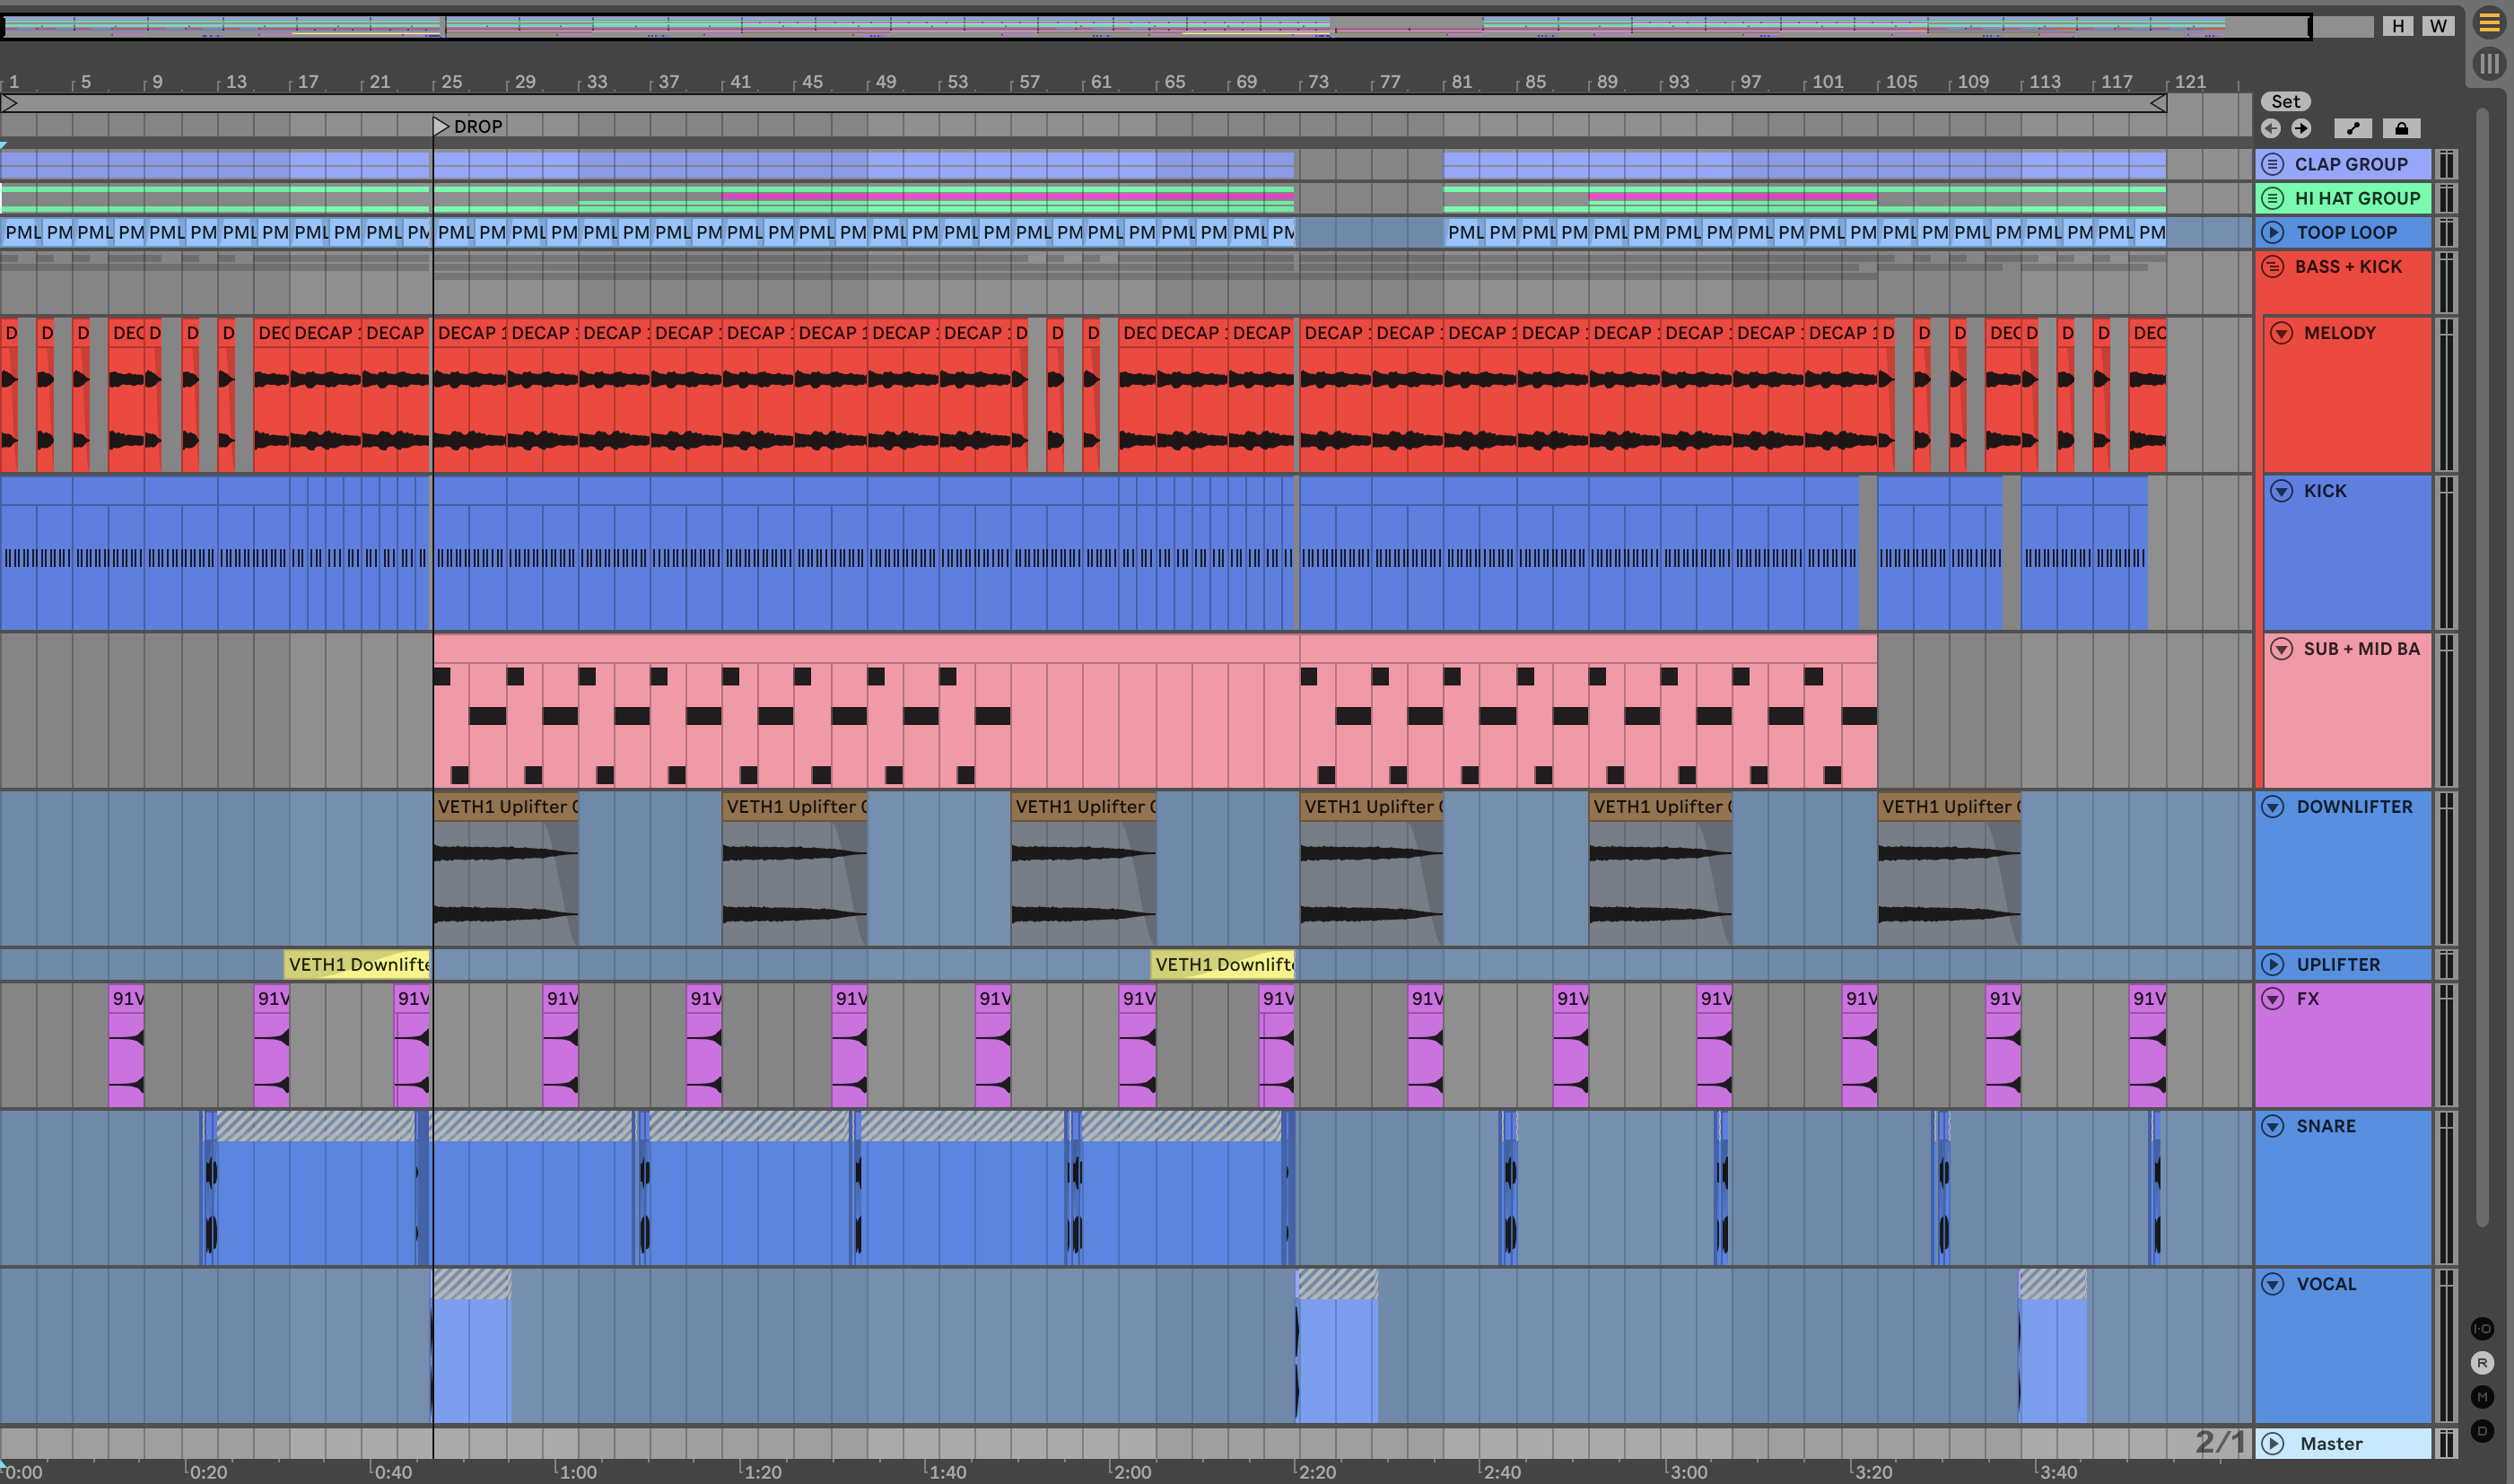Click the W optimize width button
Image resolution: width=2514 pixels, height=1484 pixels.
2438,26
